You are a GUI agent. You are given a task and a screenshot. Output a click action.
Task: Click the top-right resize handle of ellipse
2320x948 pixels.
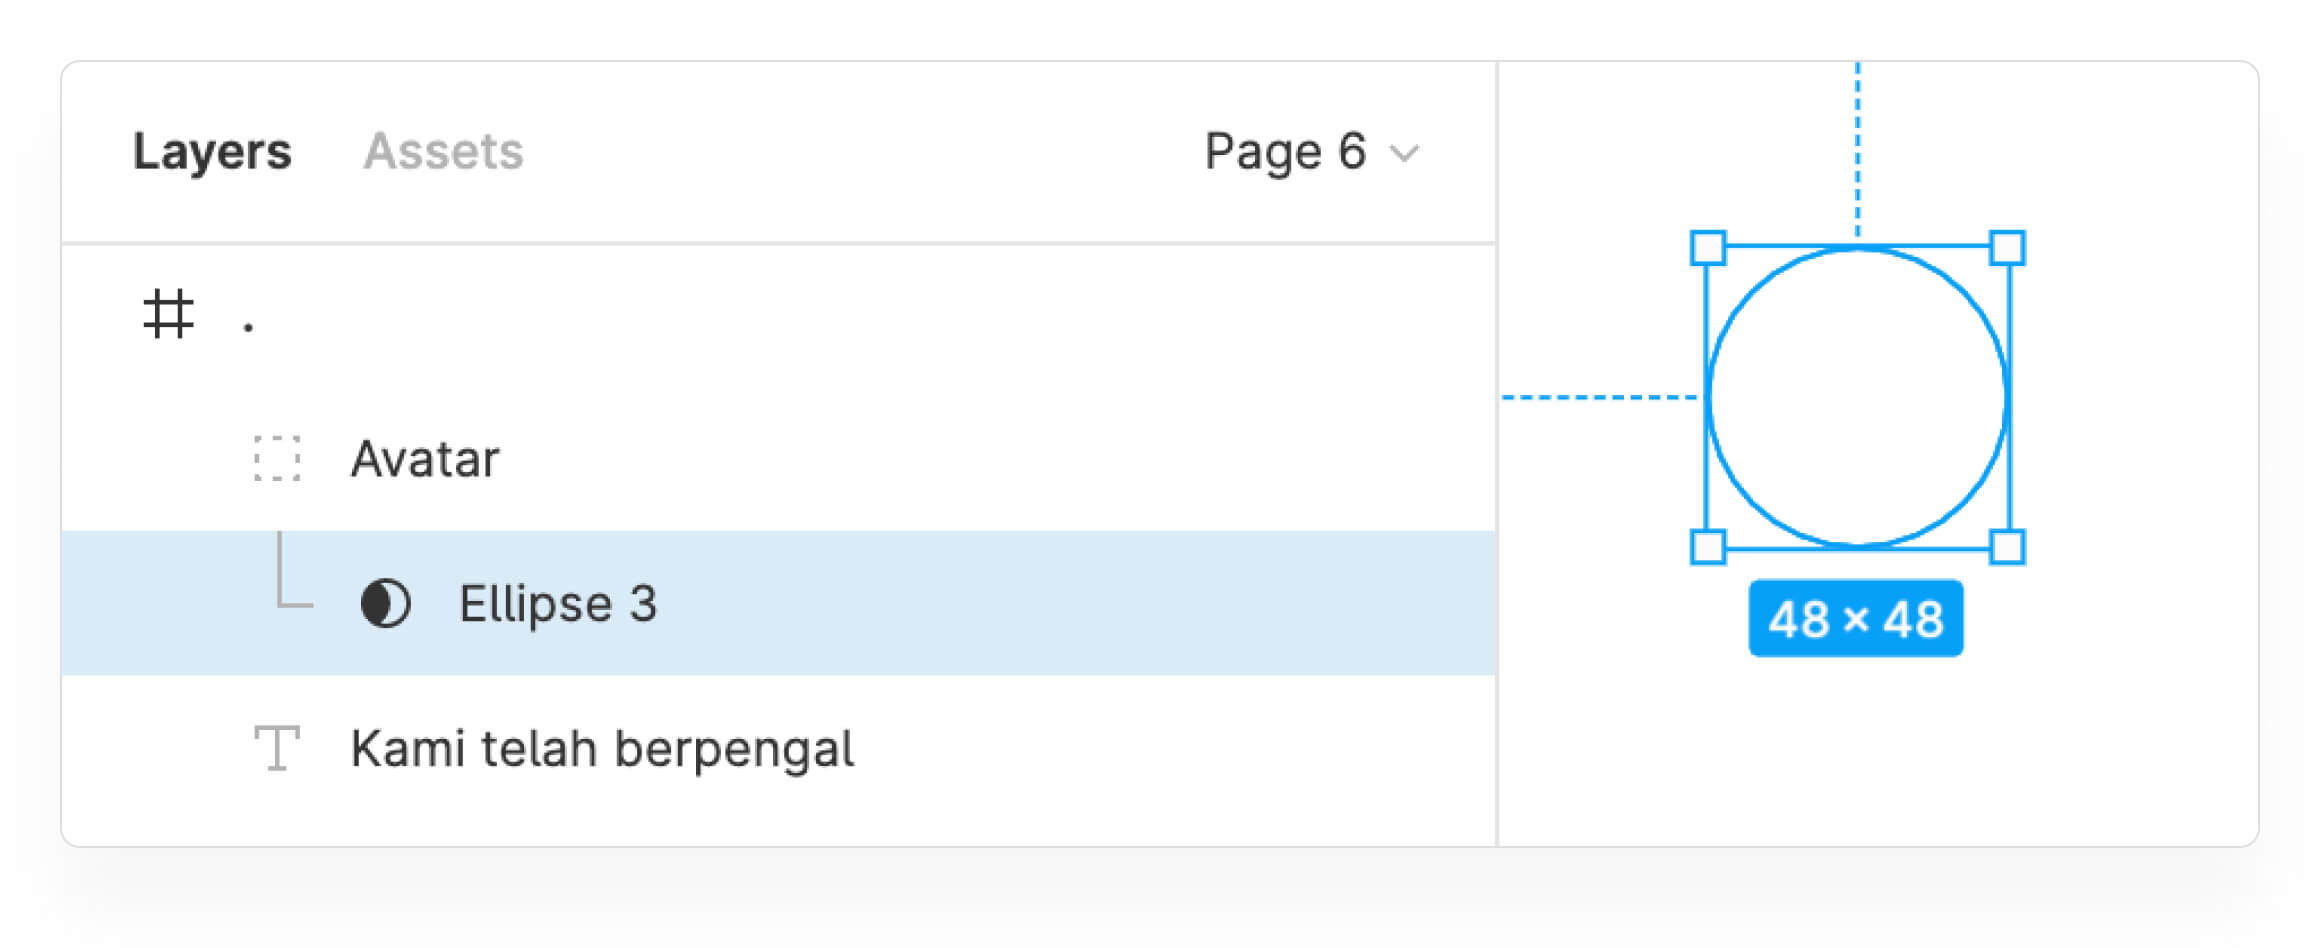coord(2007,248)
